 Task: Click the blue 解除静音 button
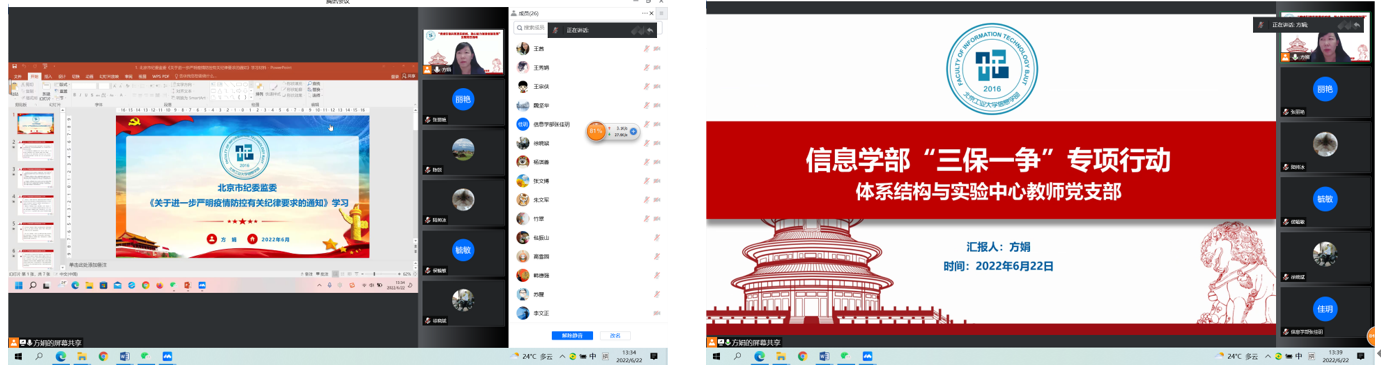573,336
